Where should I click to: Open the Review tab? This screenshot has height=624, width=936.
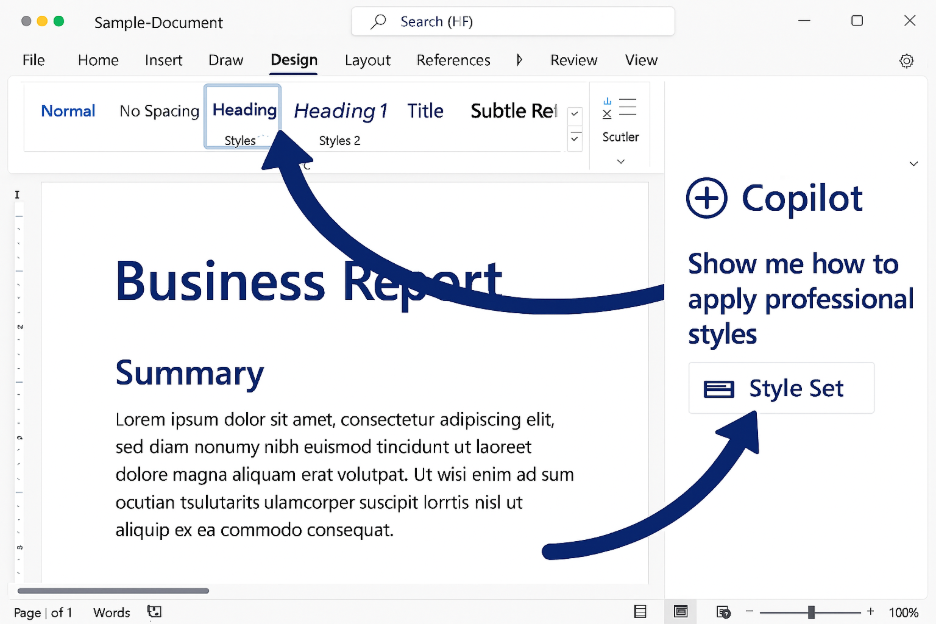[574, 60]
